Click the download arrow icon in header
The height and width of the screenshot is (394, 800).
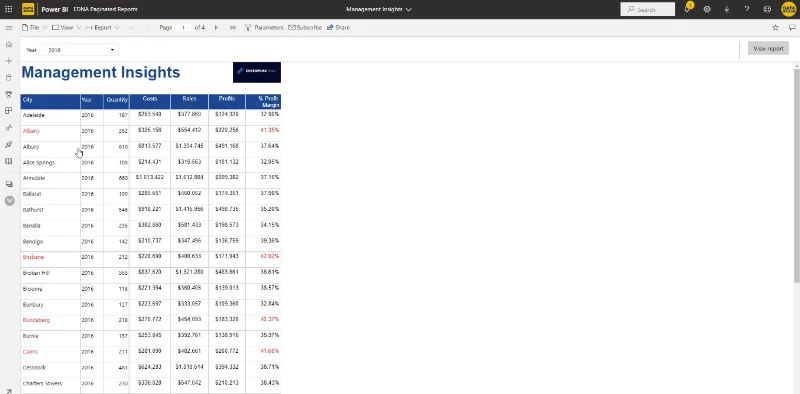(x=727, y=9)
